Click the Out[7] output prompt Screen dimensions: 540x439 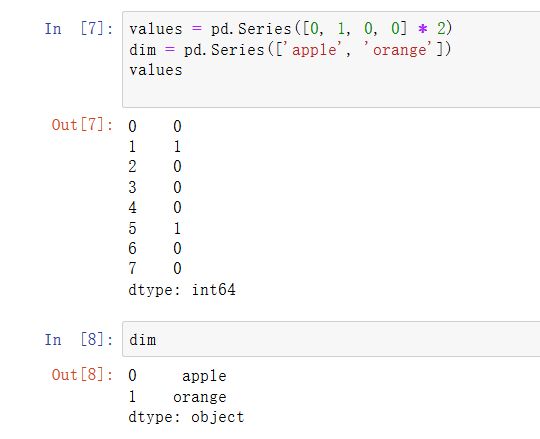pyautogui.click(x=82, y=125)
